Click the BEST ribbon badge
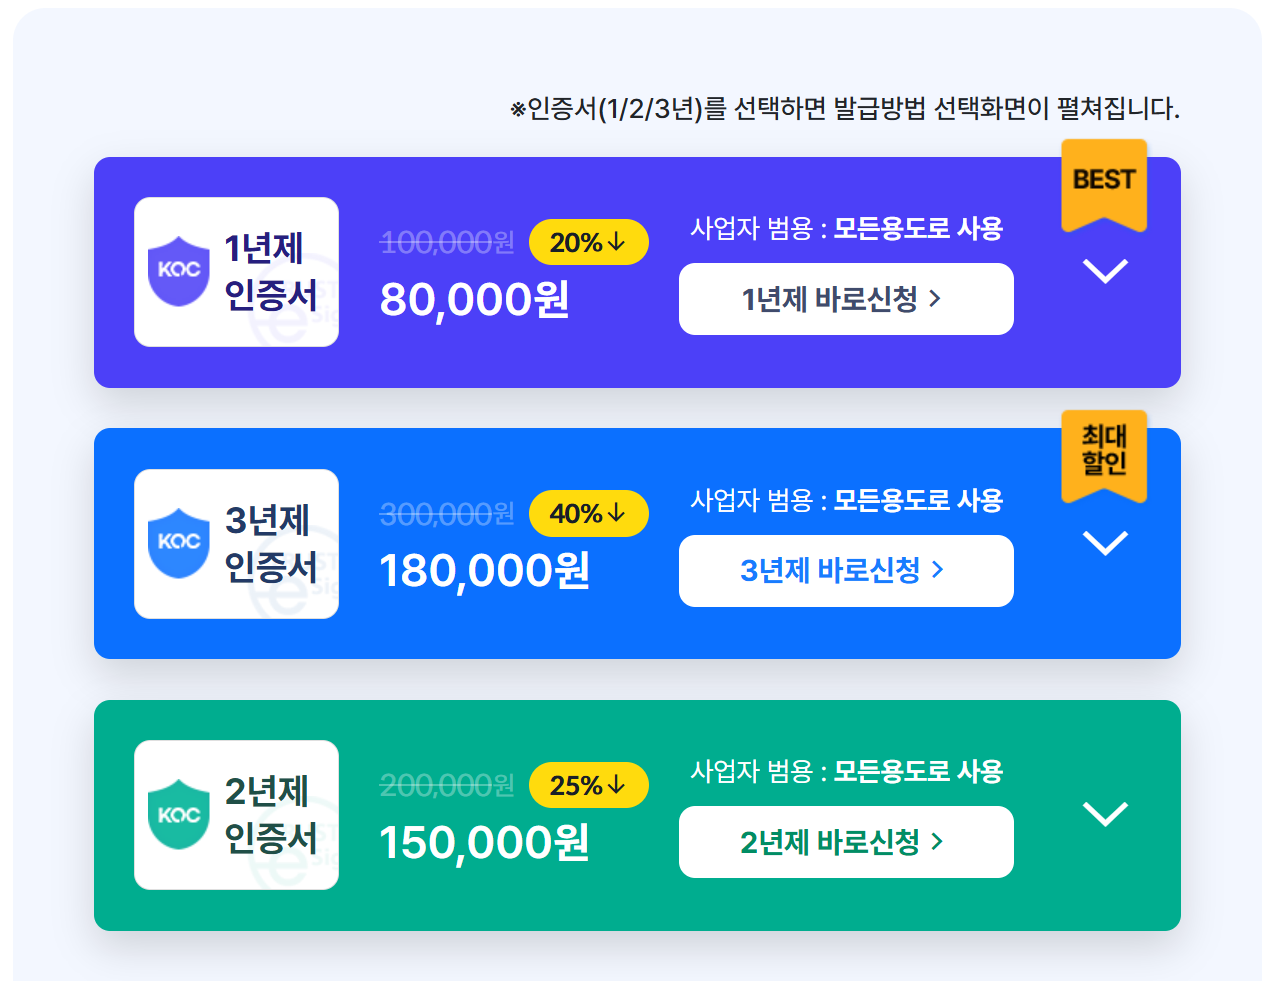Viewport: 1271px width, 981px height. click(x=1104, y=186)
